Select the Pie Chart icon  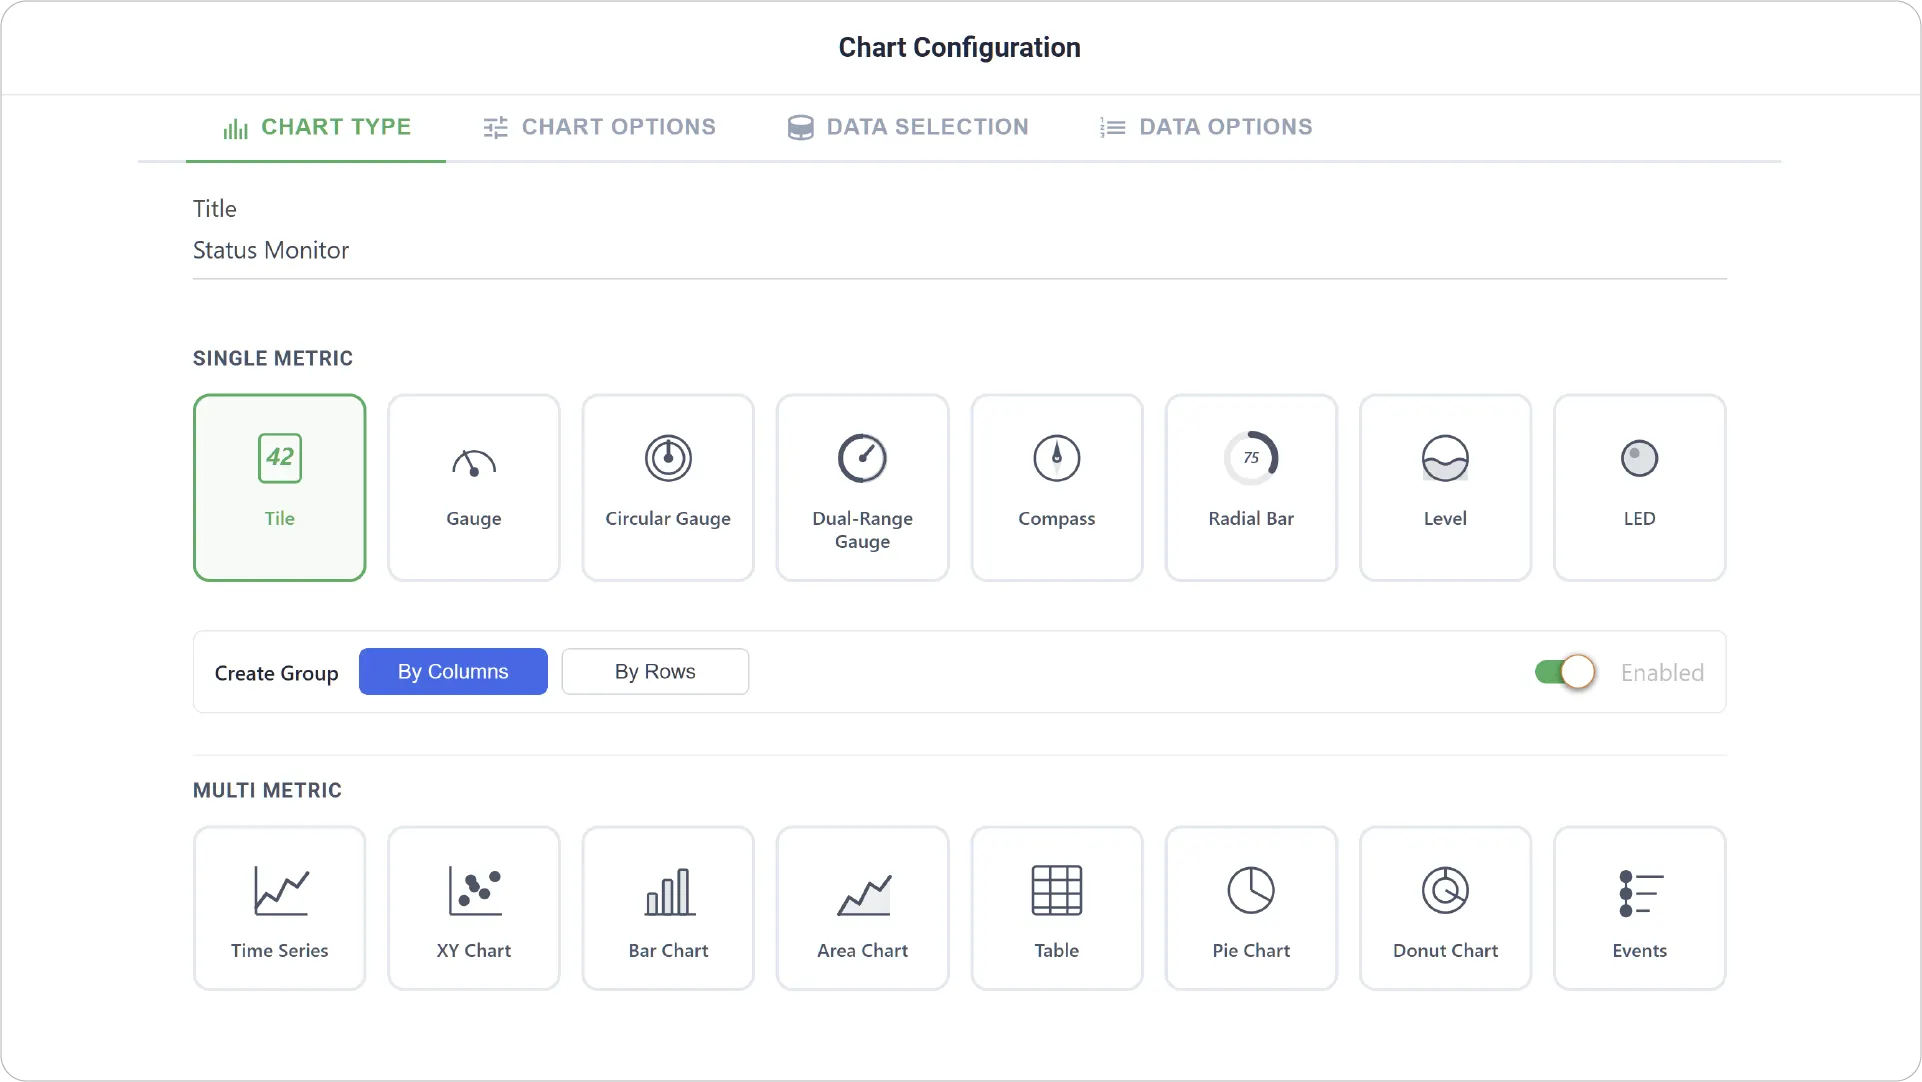[x=1251, y=890]
